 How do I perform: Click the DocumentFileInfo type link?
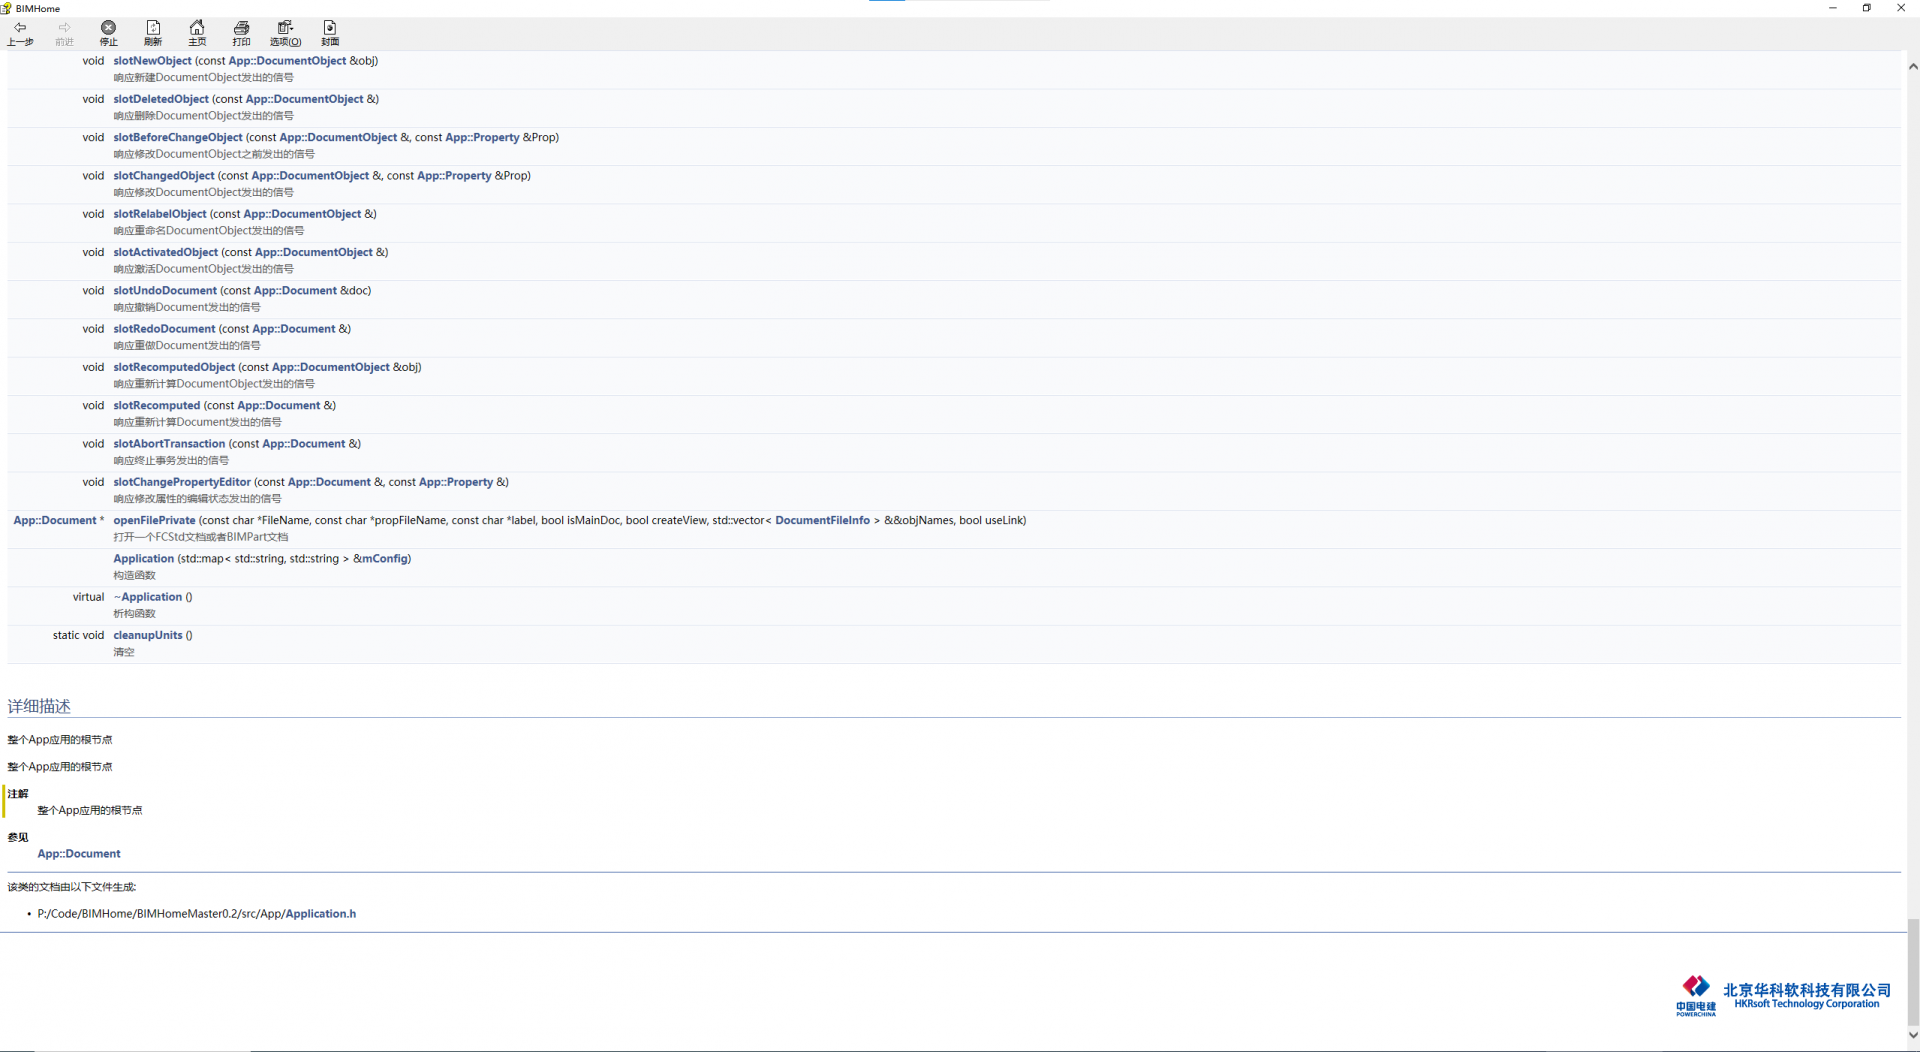coord(822,521)
